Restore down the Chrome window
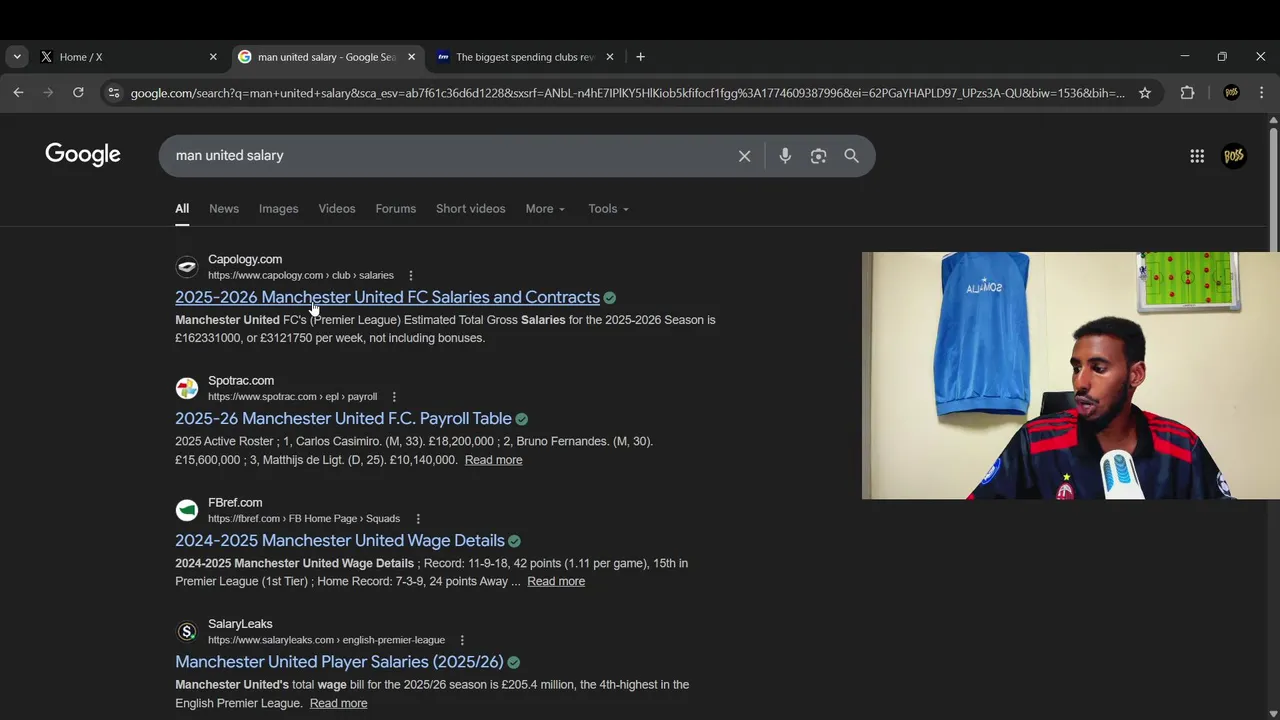Image resolution: width=1280 pixels, height=720 pixels. 1222,57
